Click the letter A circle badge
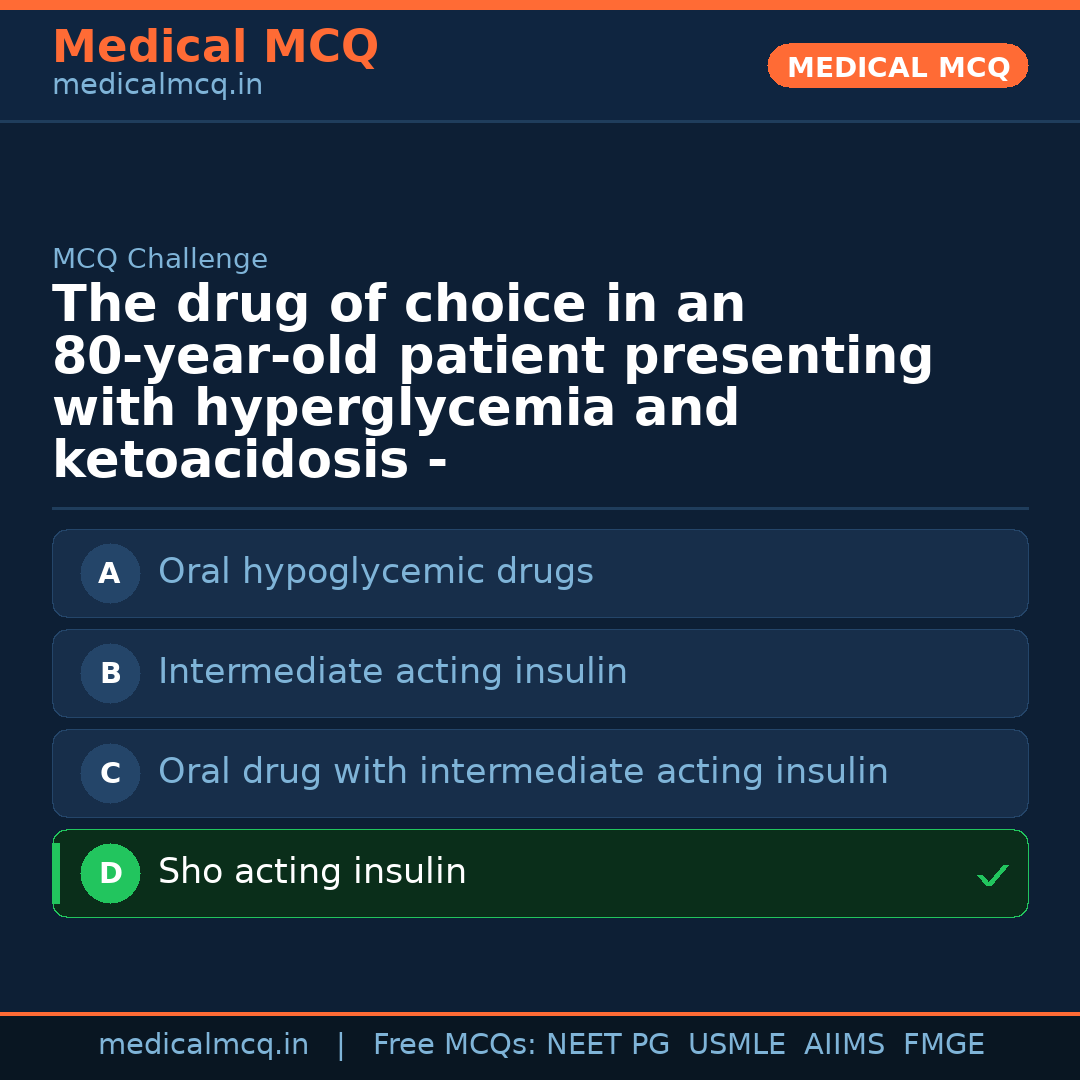The image size is (1080, 1080). (x=110, y=574)
